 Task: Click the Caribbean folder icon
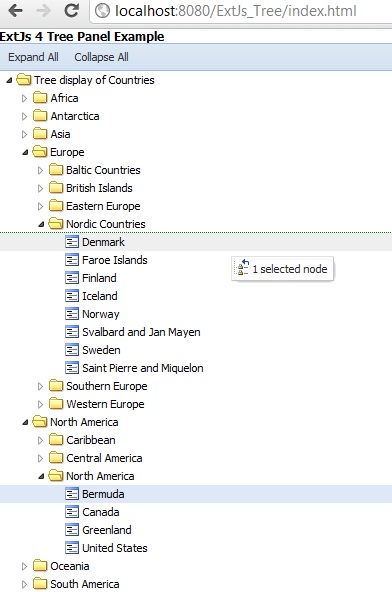[x=56, y=440]
